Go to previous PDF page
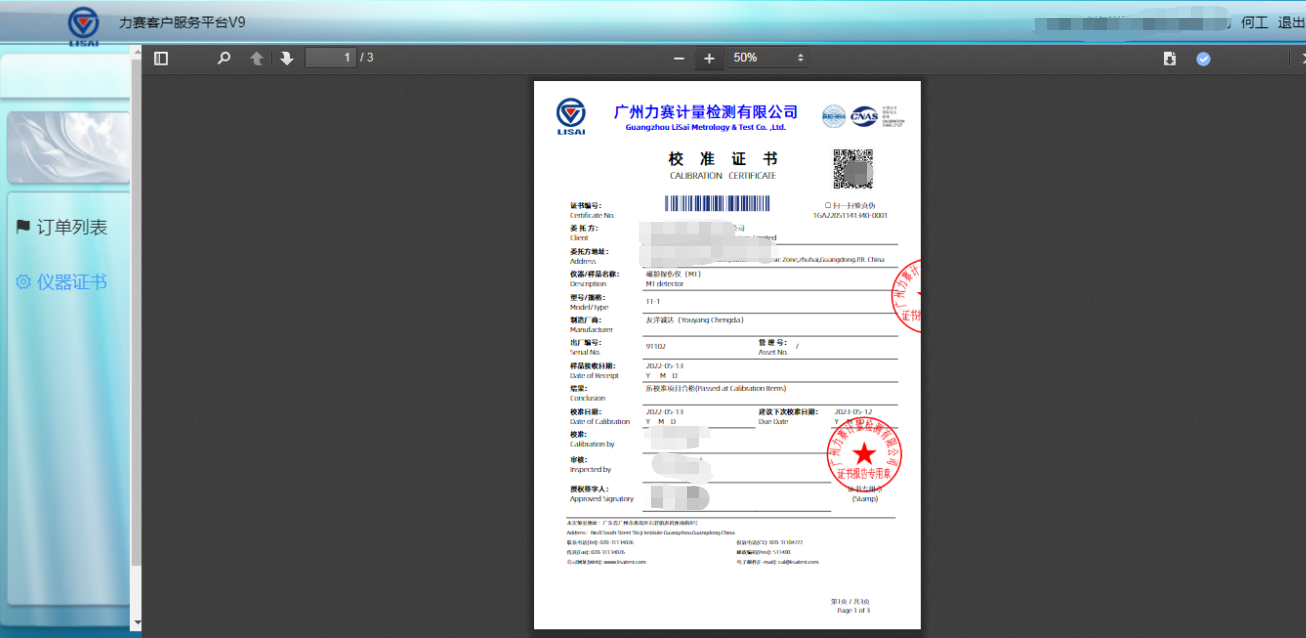 pyautogui.click(x=257, y=59)
